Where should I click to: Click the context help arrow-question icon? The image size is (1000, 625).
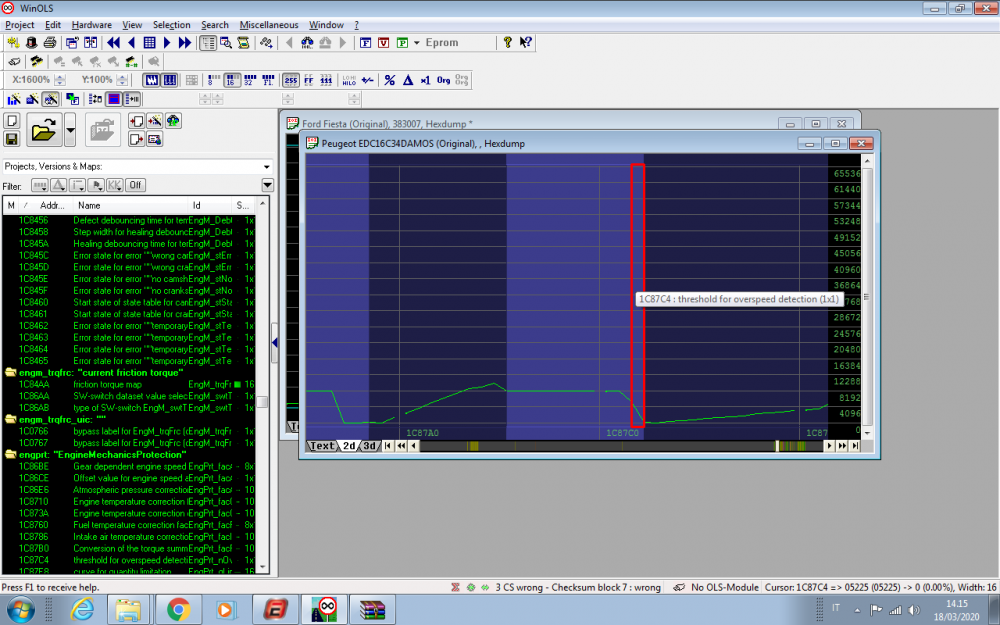[526, 43]
